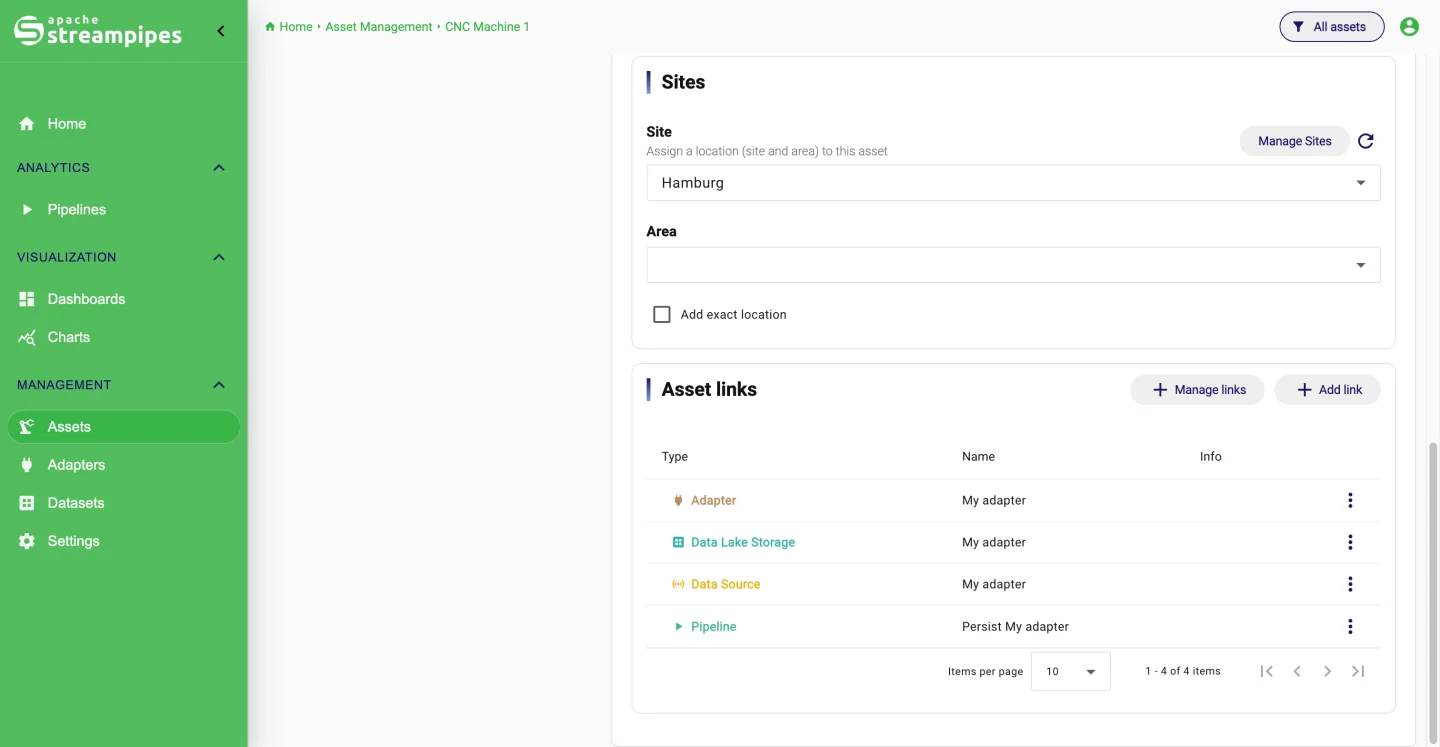Open Adapters in the sidebar
The width and height of the screenshot is (1440, 747).
coord(123,465)
